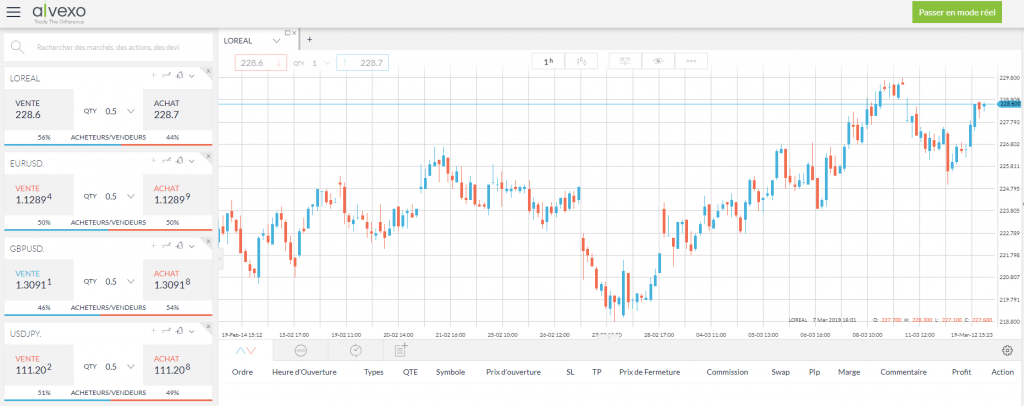This screenshot has height=406, width=1024.
Task: Buy EURUSD at ACHAT 1.12899
Action: point(178,194)
